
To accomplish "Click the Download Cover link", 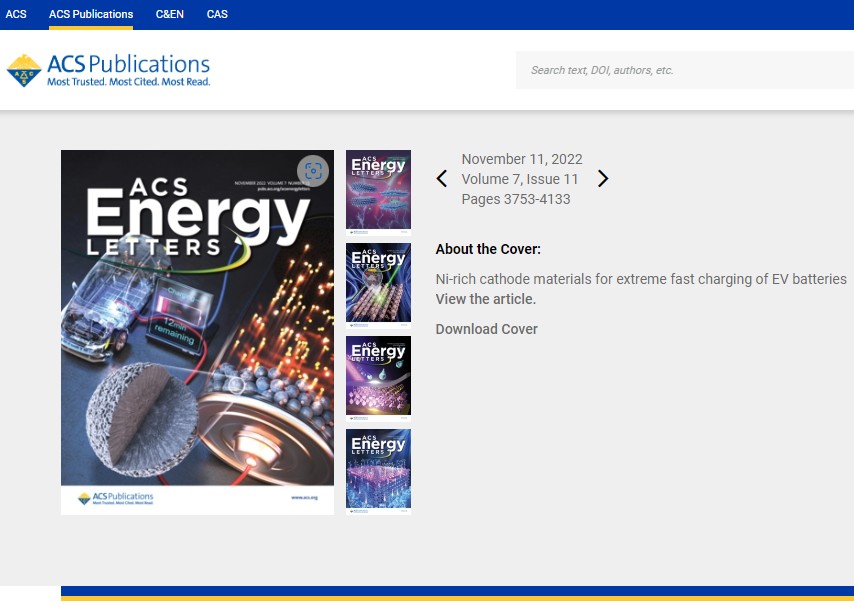I will pos(486,329).
